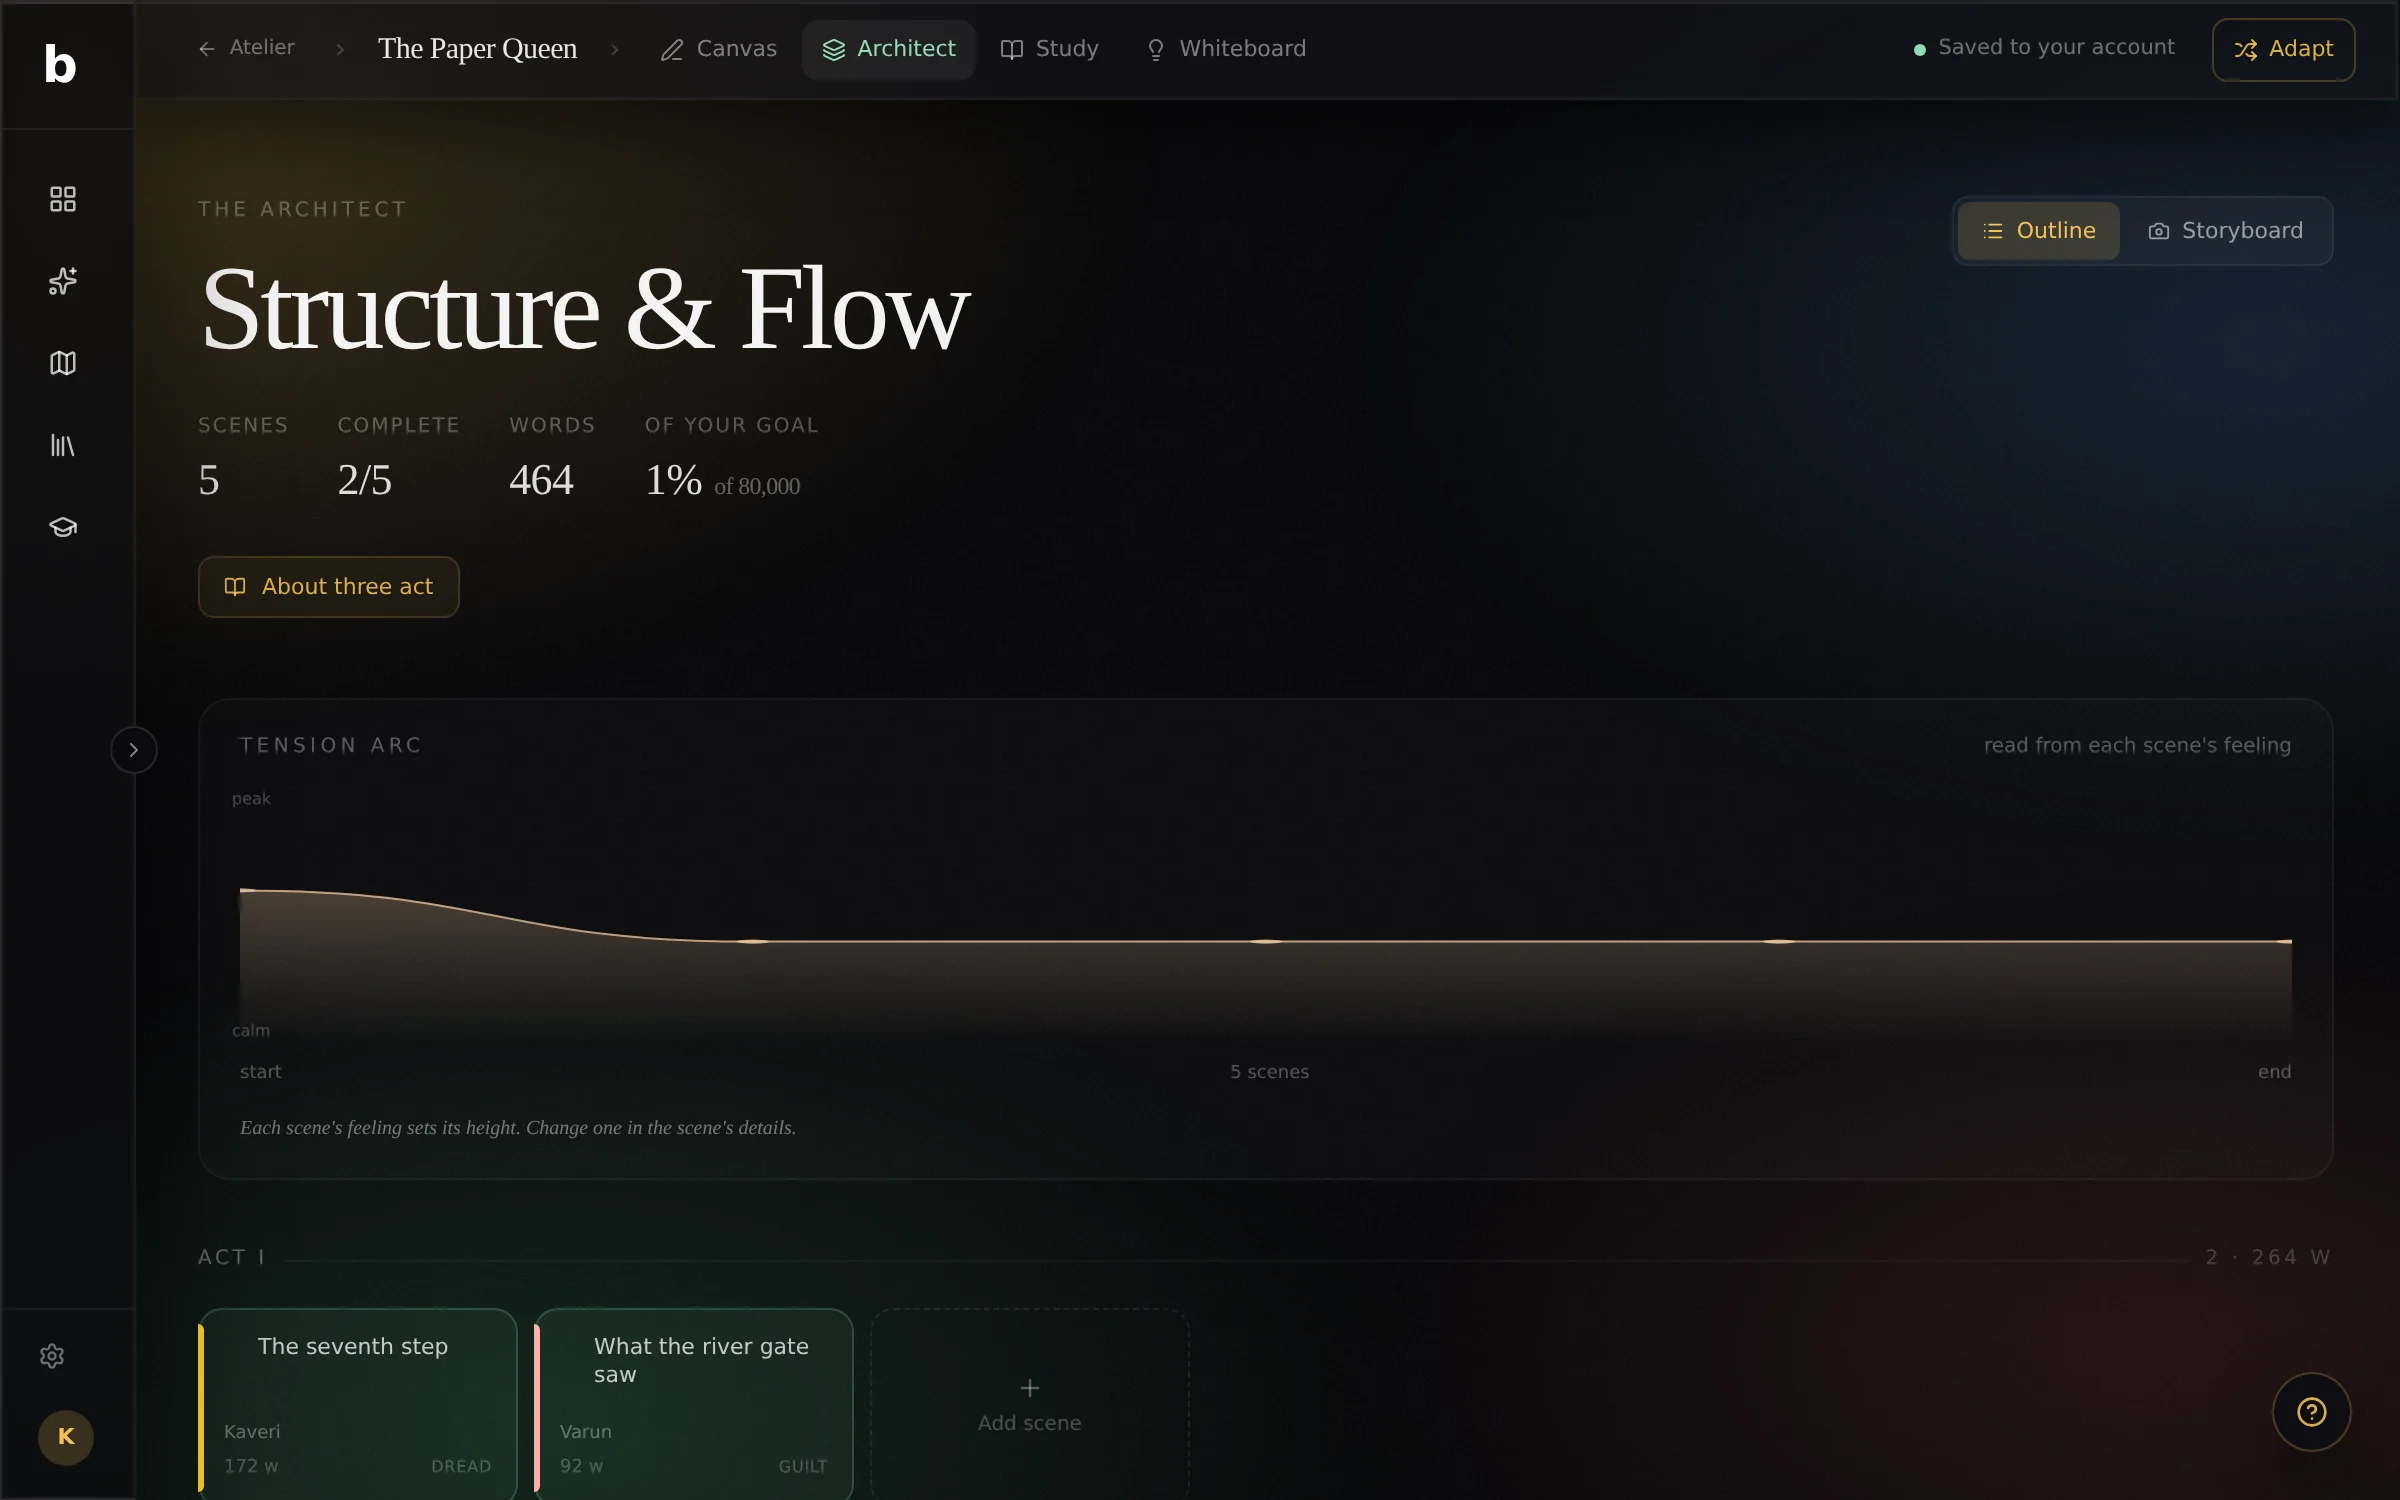2400x1500 pixels.
Task: Click the b logo in the sidebar
Action: pos(61,64)
